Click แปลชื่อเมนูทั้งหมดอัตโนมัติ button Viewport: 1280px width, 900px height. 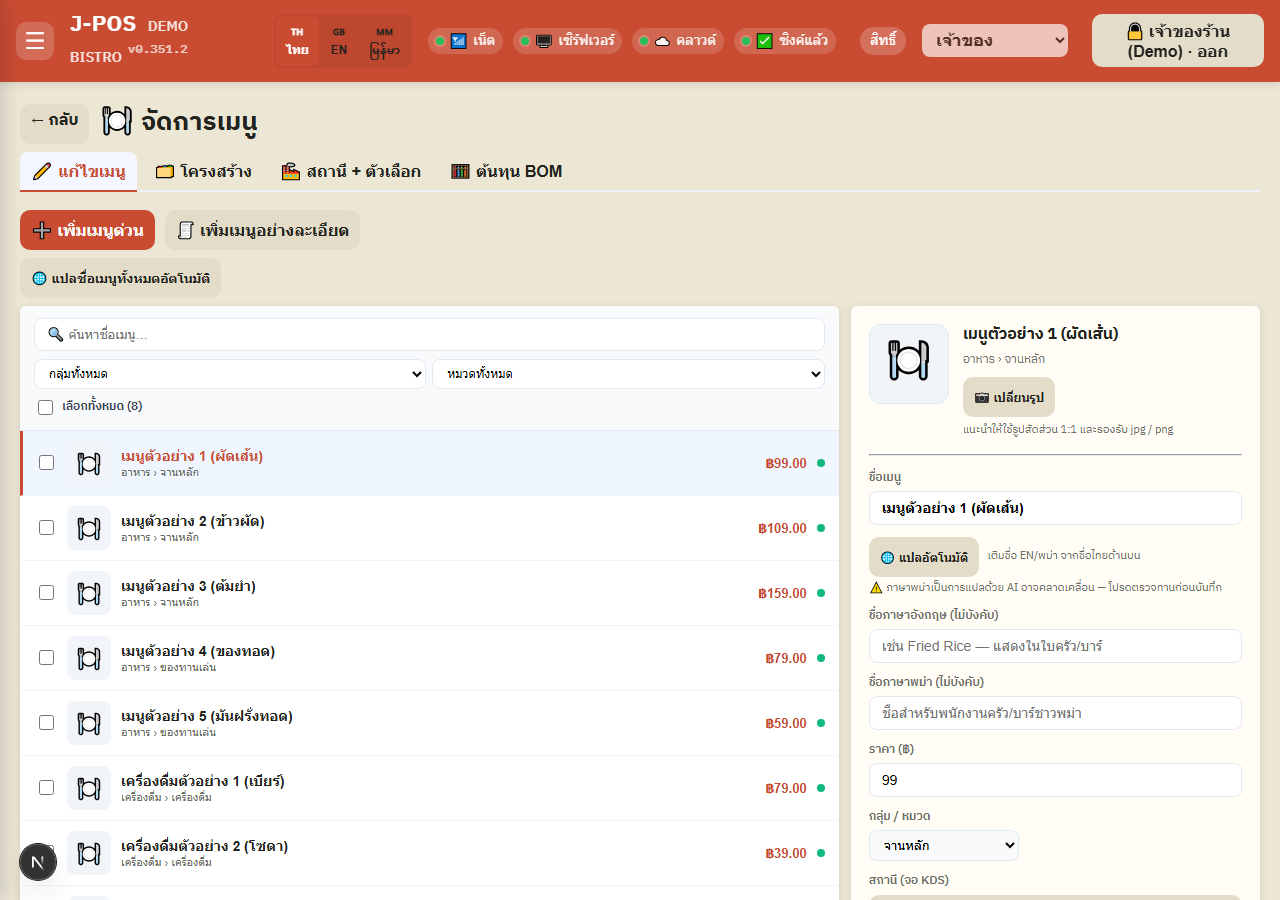pos(120,278)
